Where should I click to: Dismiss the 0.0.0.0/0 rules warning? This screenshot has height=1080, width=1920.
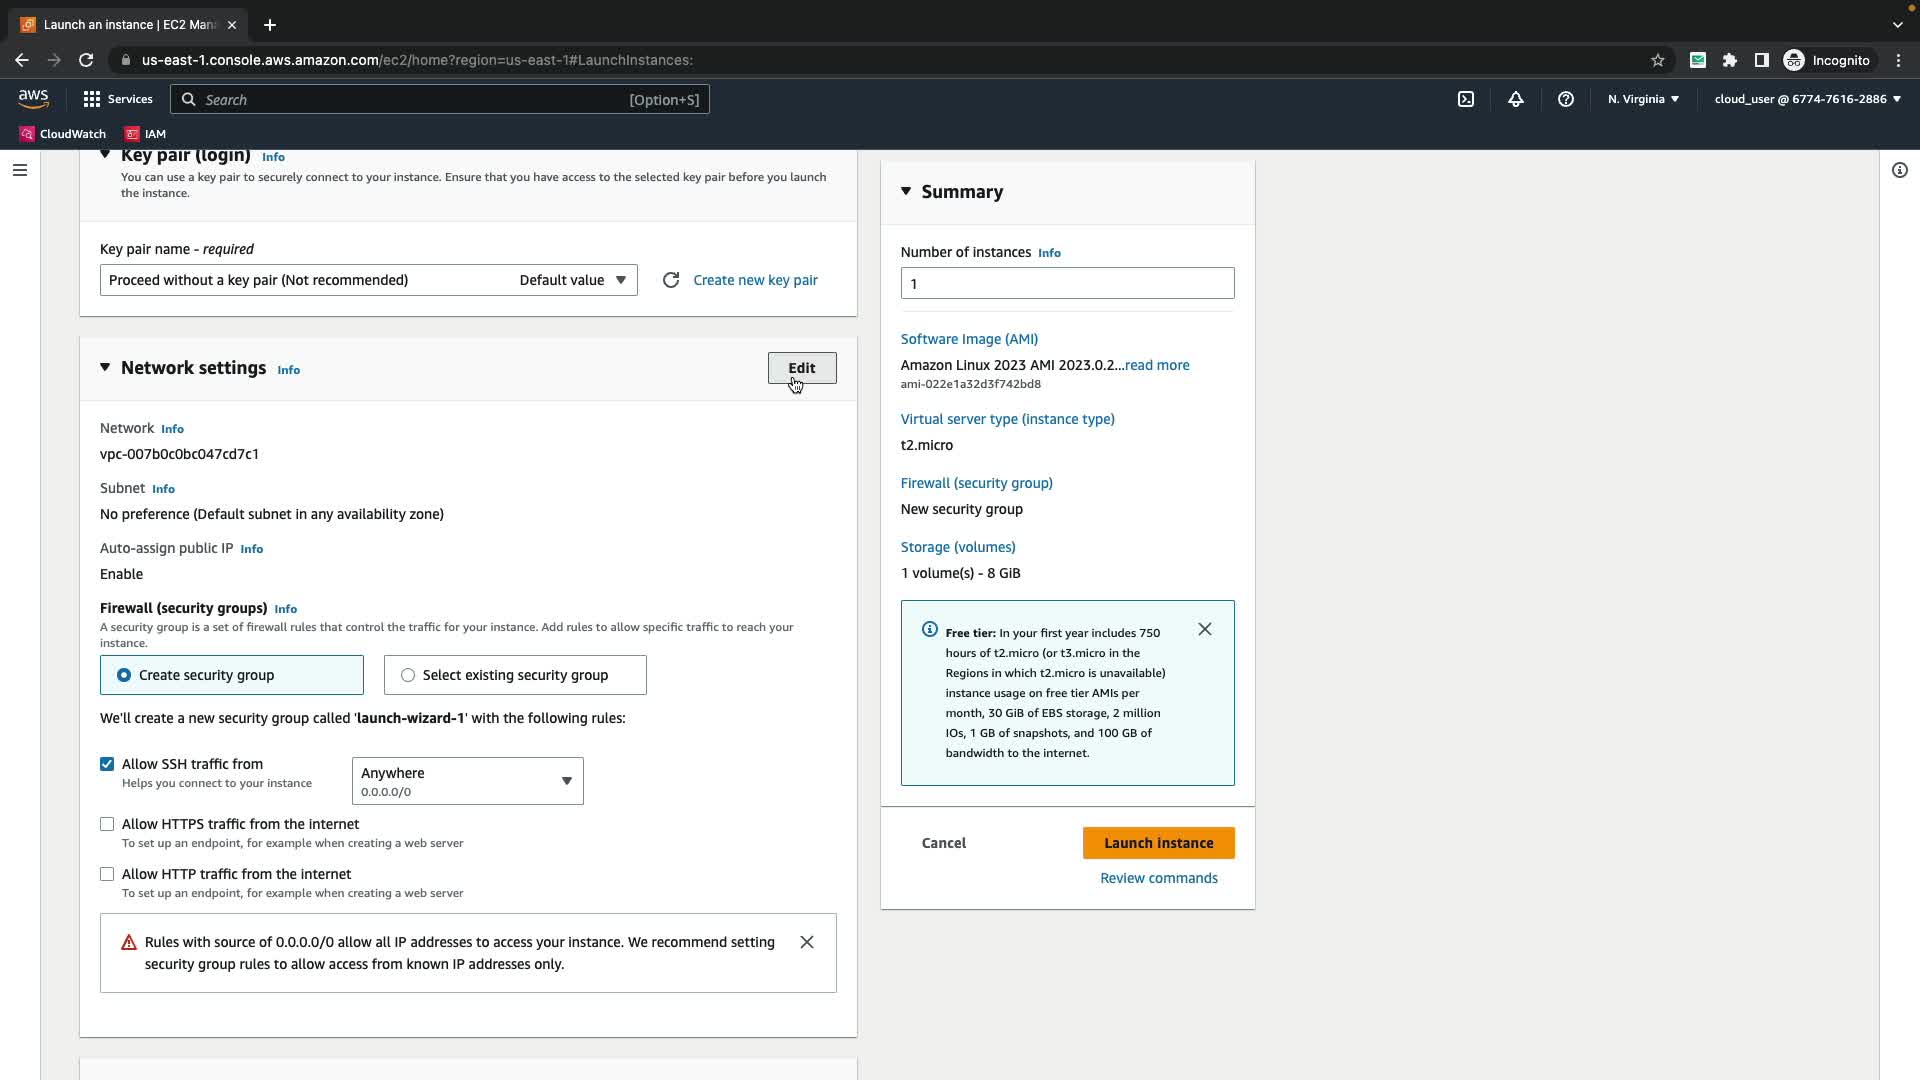807,942
